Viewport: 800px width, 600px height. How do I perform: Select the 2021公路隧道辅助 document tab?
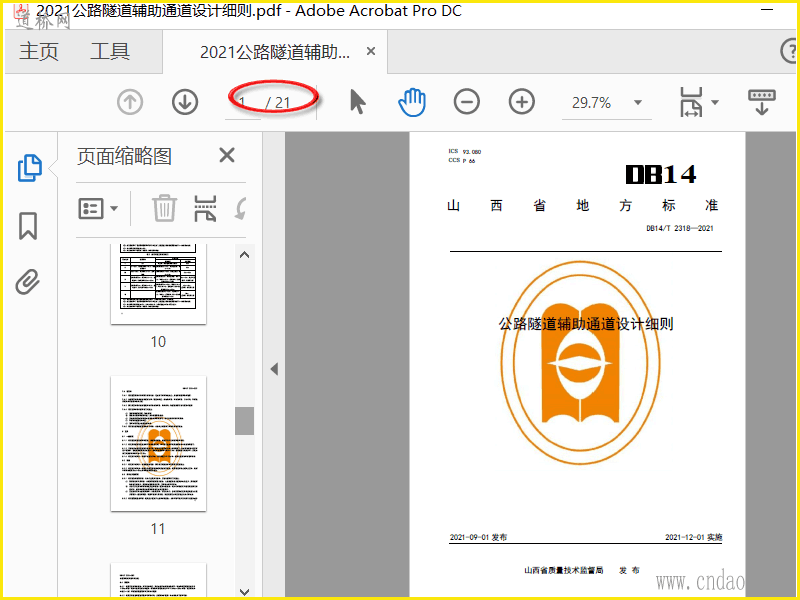(x=274, y=52)
